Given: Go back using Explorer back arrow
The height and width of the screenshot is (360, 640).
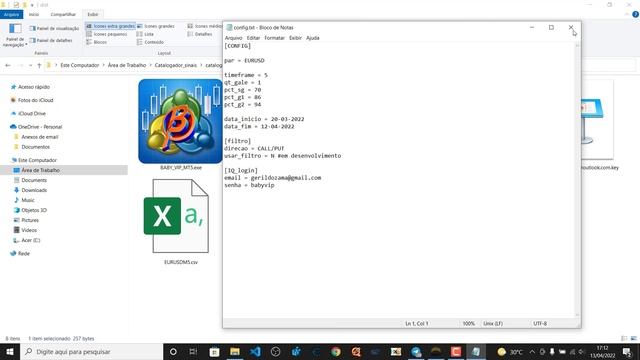Looking at the screenshot, I should 8,65.
